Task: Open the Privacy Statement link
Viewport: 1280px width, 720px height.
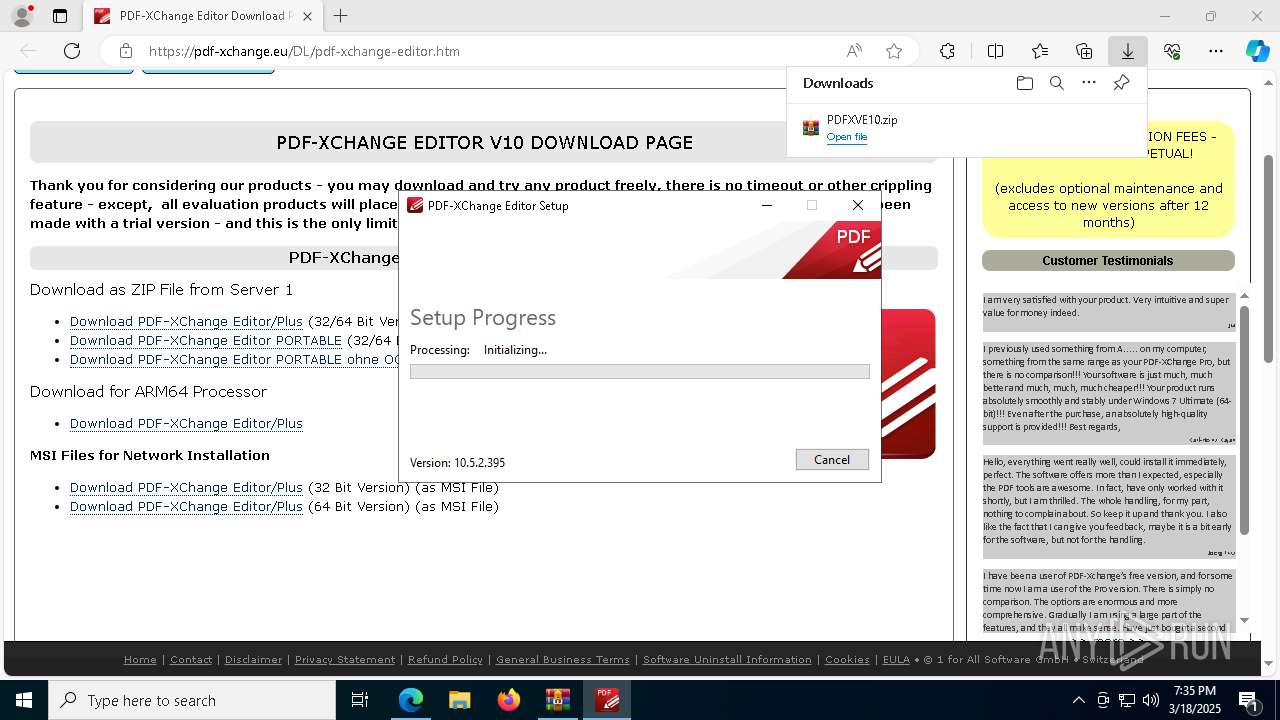Action: 345,659
